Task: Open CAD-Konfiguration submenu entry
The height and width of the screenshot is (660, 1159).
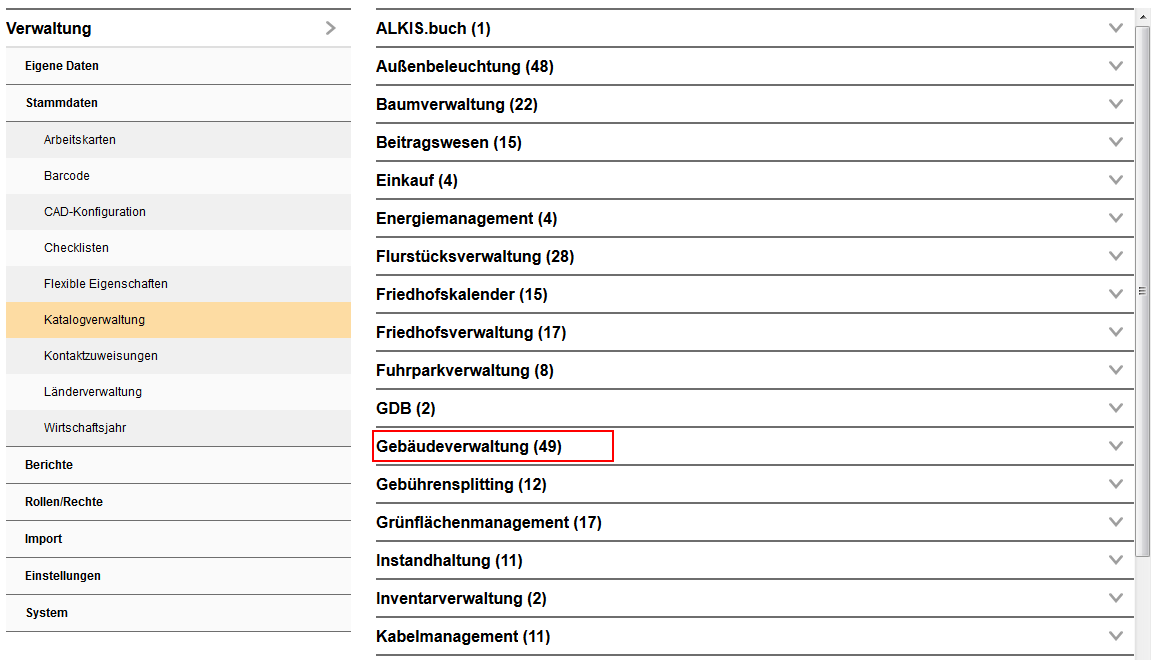Action: point(95,212)
